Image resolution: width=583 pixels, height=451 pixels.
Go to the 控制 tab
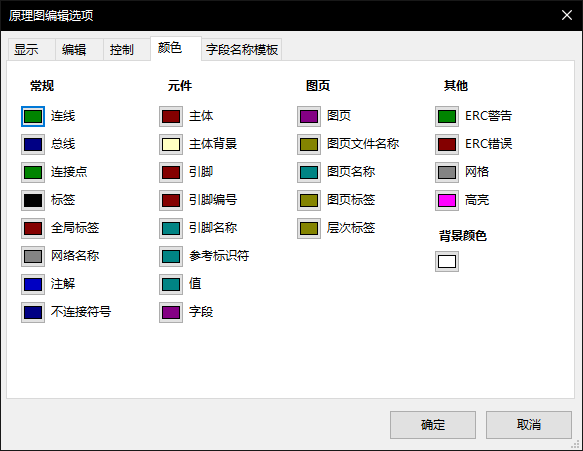click(x=127, y=49)
